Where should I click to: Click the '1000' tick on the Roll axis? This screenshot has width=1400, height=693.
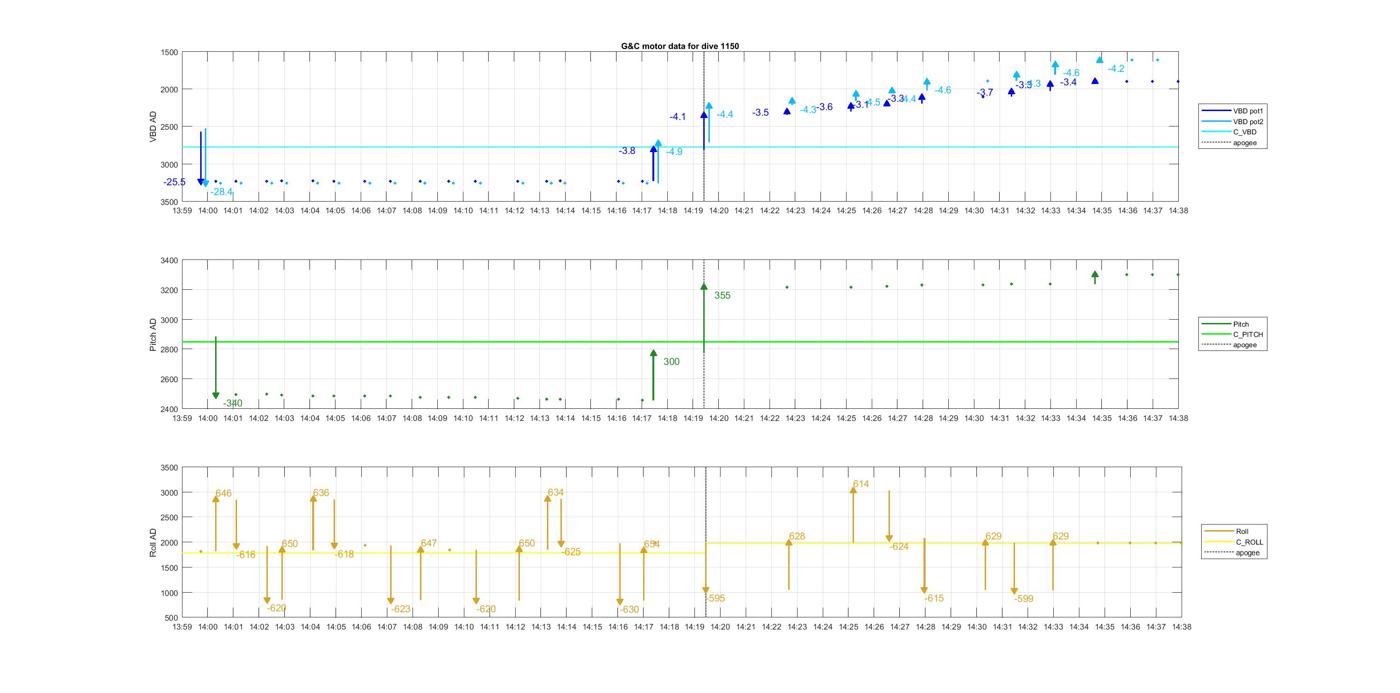[x=169, y=593]
